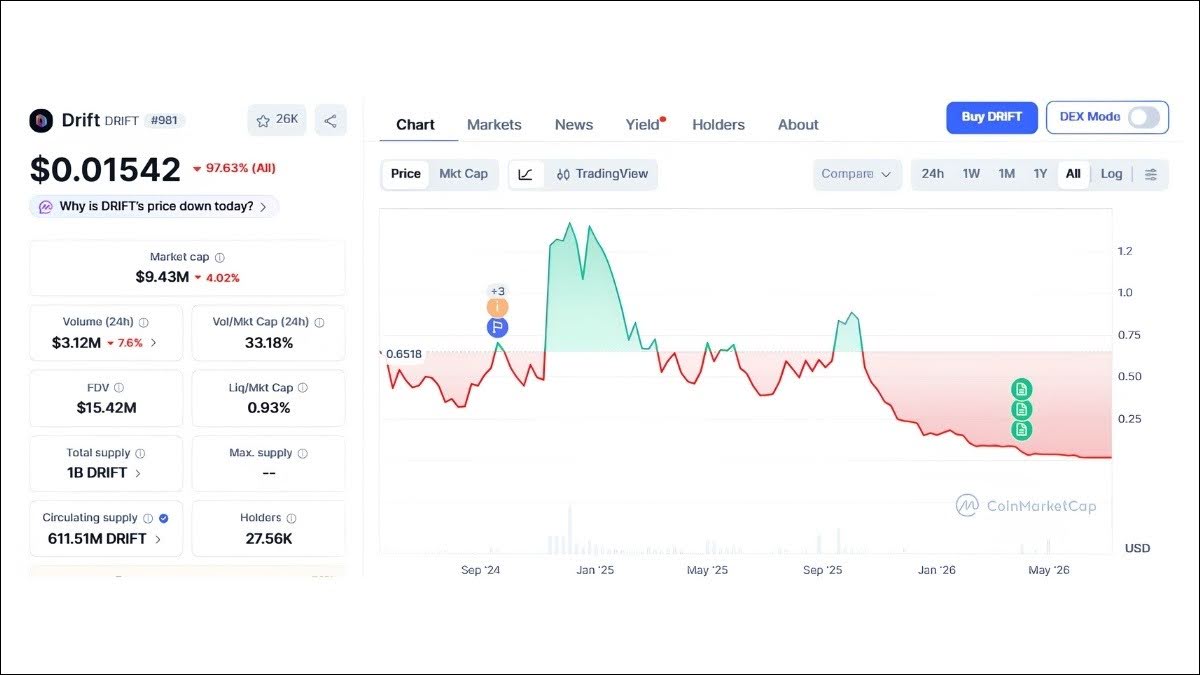Open the Compare dropdown
This screenshot has width=1200, height=675.
point(857,174)
